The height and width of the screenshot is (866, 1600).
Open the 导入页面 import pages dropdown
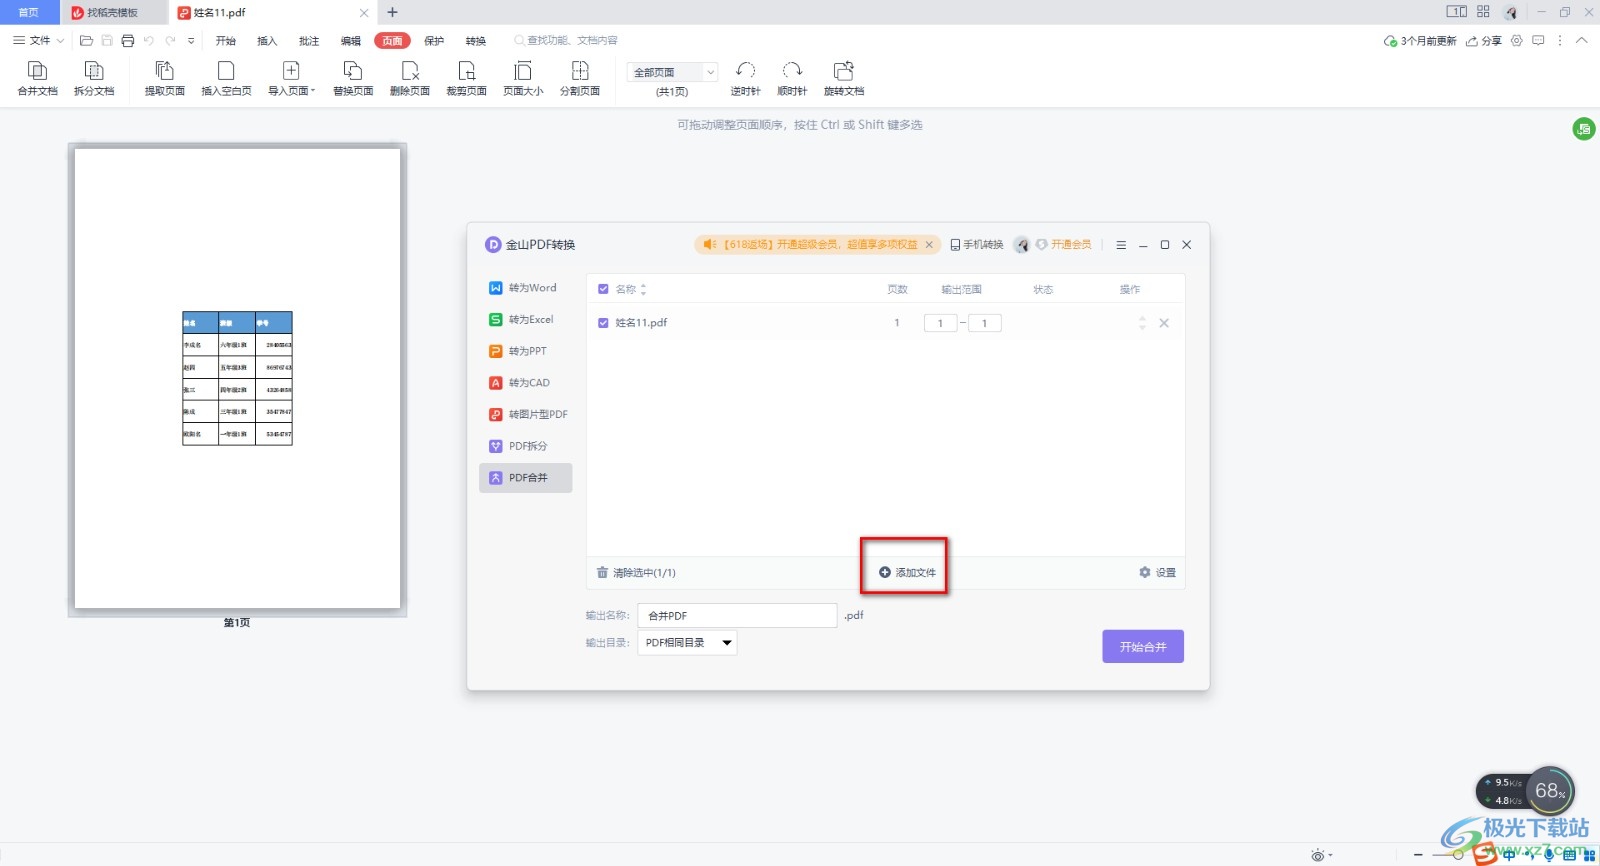tap(291, 78)
